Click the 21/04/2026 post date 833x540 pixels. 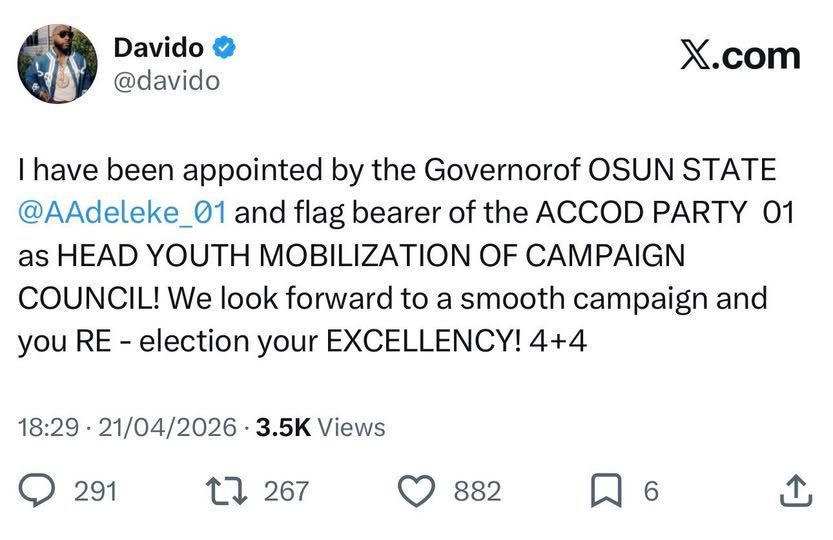click(162, 428)
